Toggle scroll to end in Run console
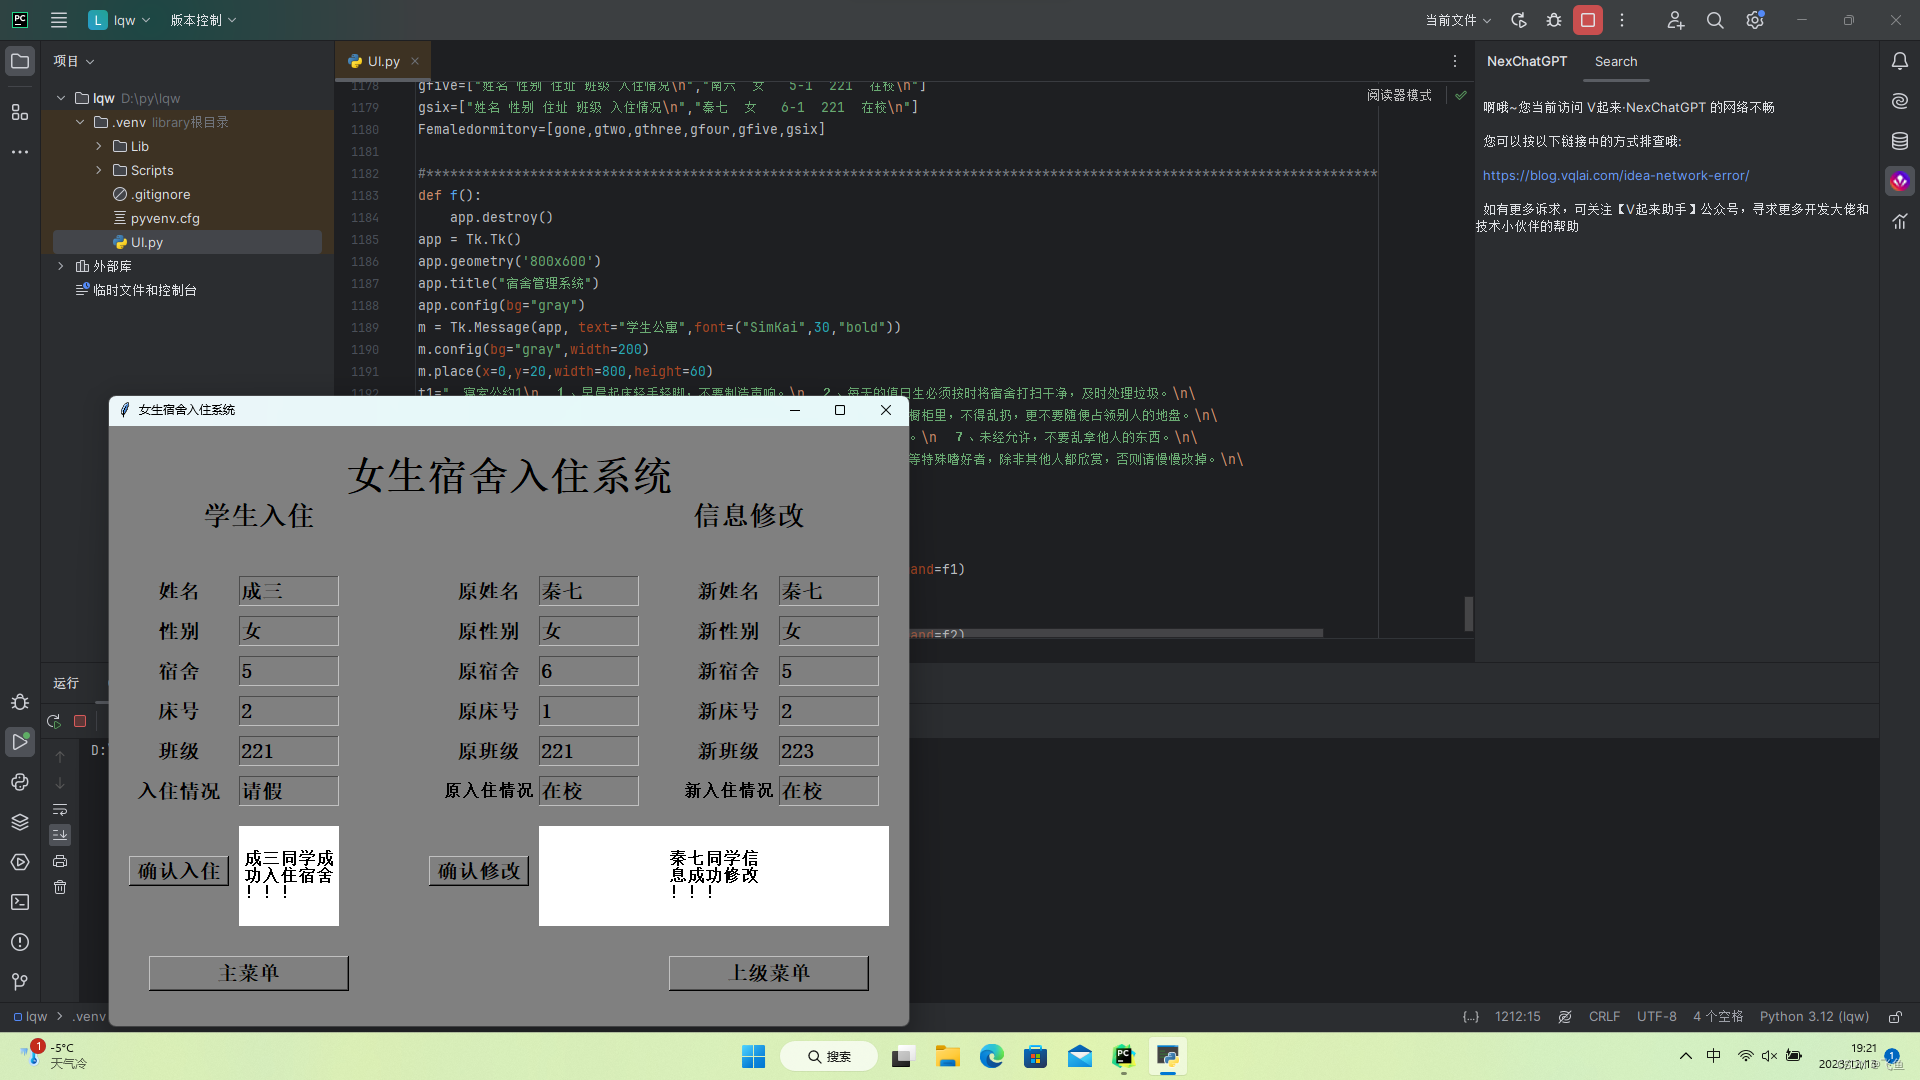Screen dimensions: 1920x1080 tap(60, 835)
